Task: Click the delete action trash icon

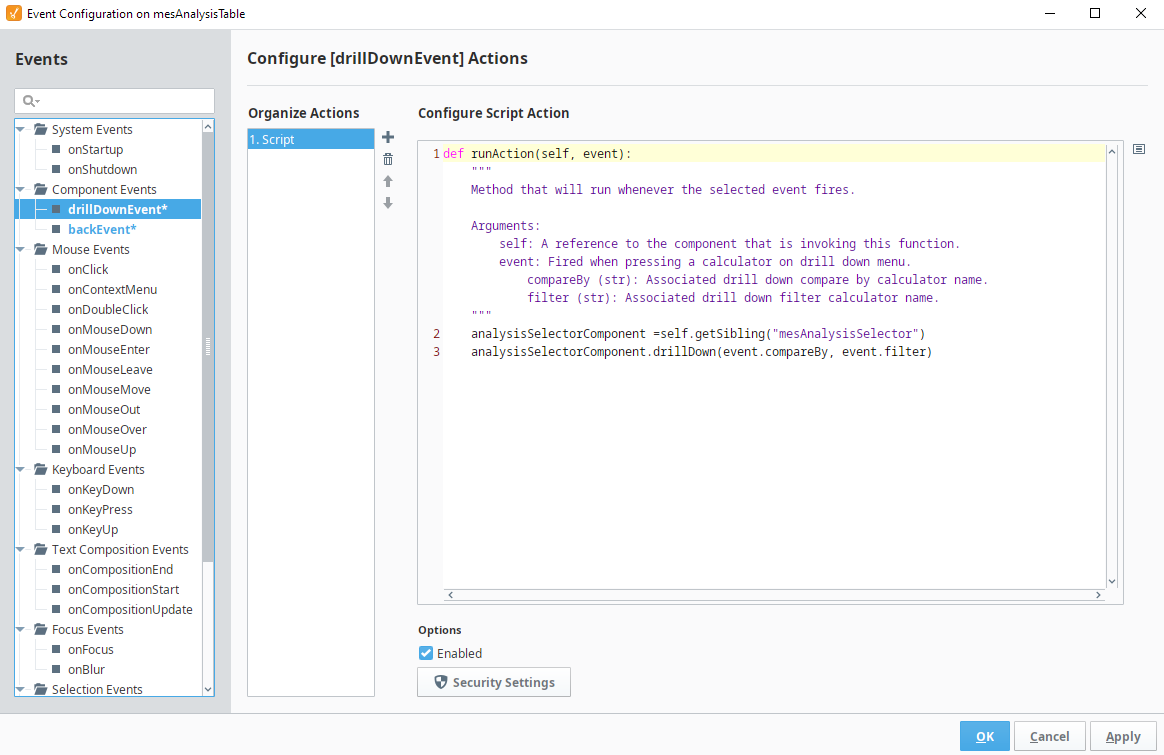Action: click(388, 159)
